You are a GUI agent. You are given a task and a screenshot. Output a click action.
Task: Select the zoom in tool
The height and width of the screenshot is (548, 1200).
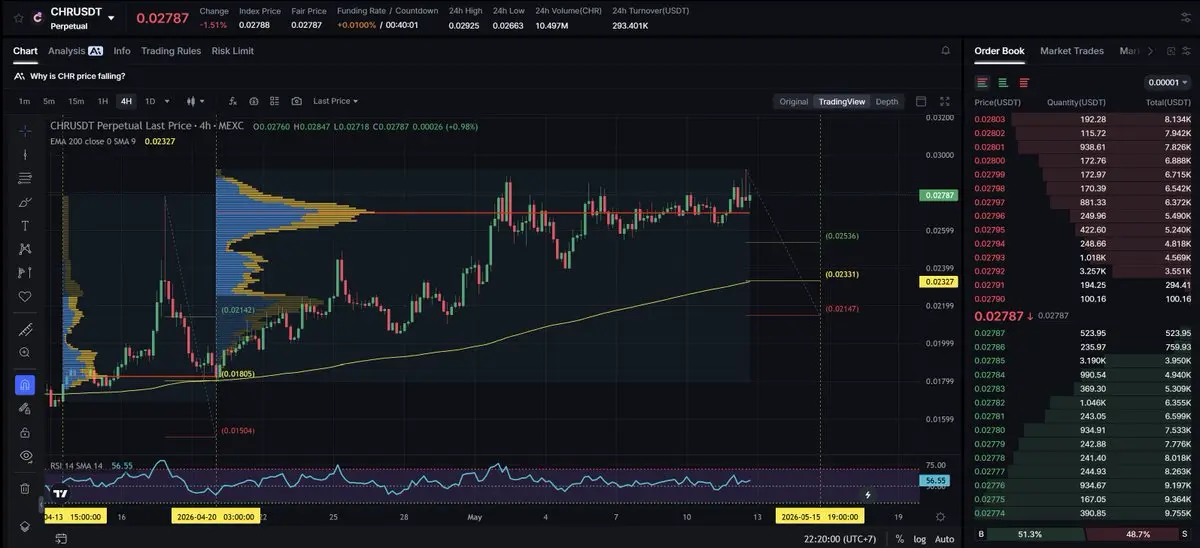(25, 353)
